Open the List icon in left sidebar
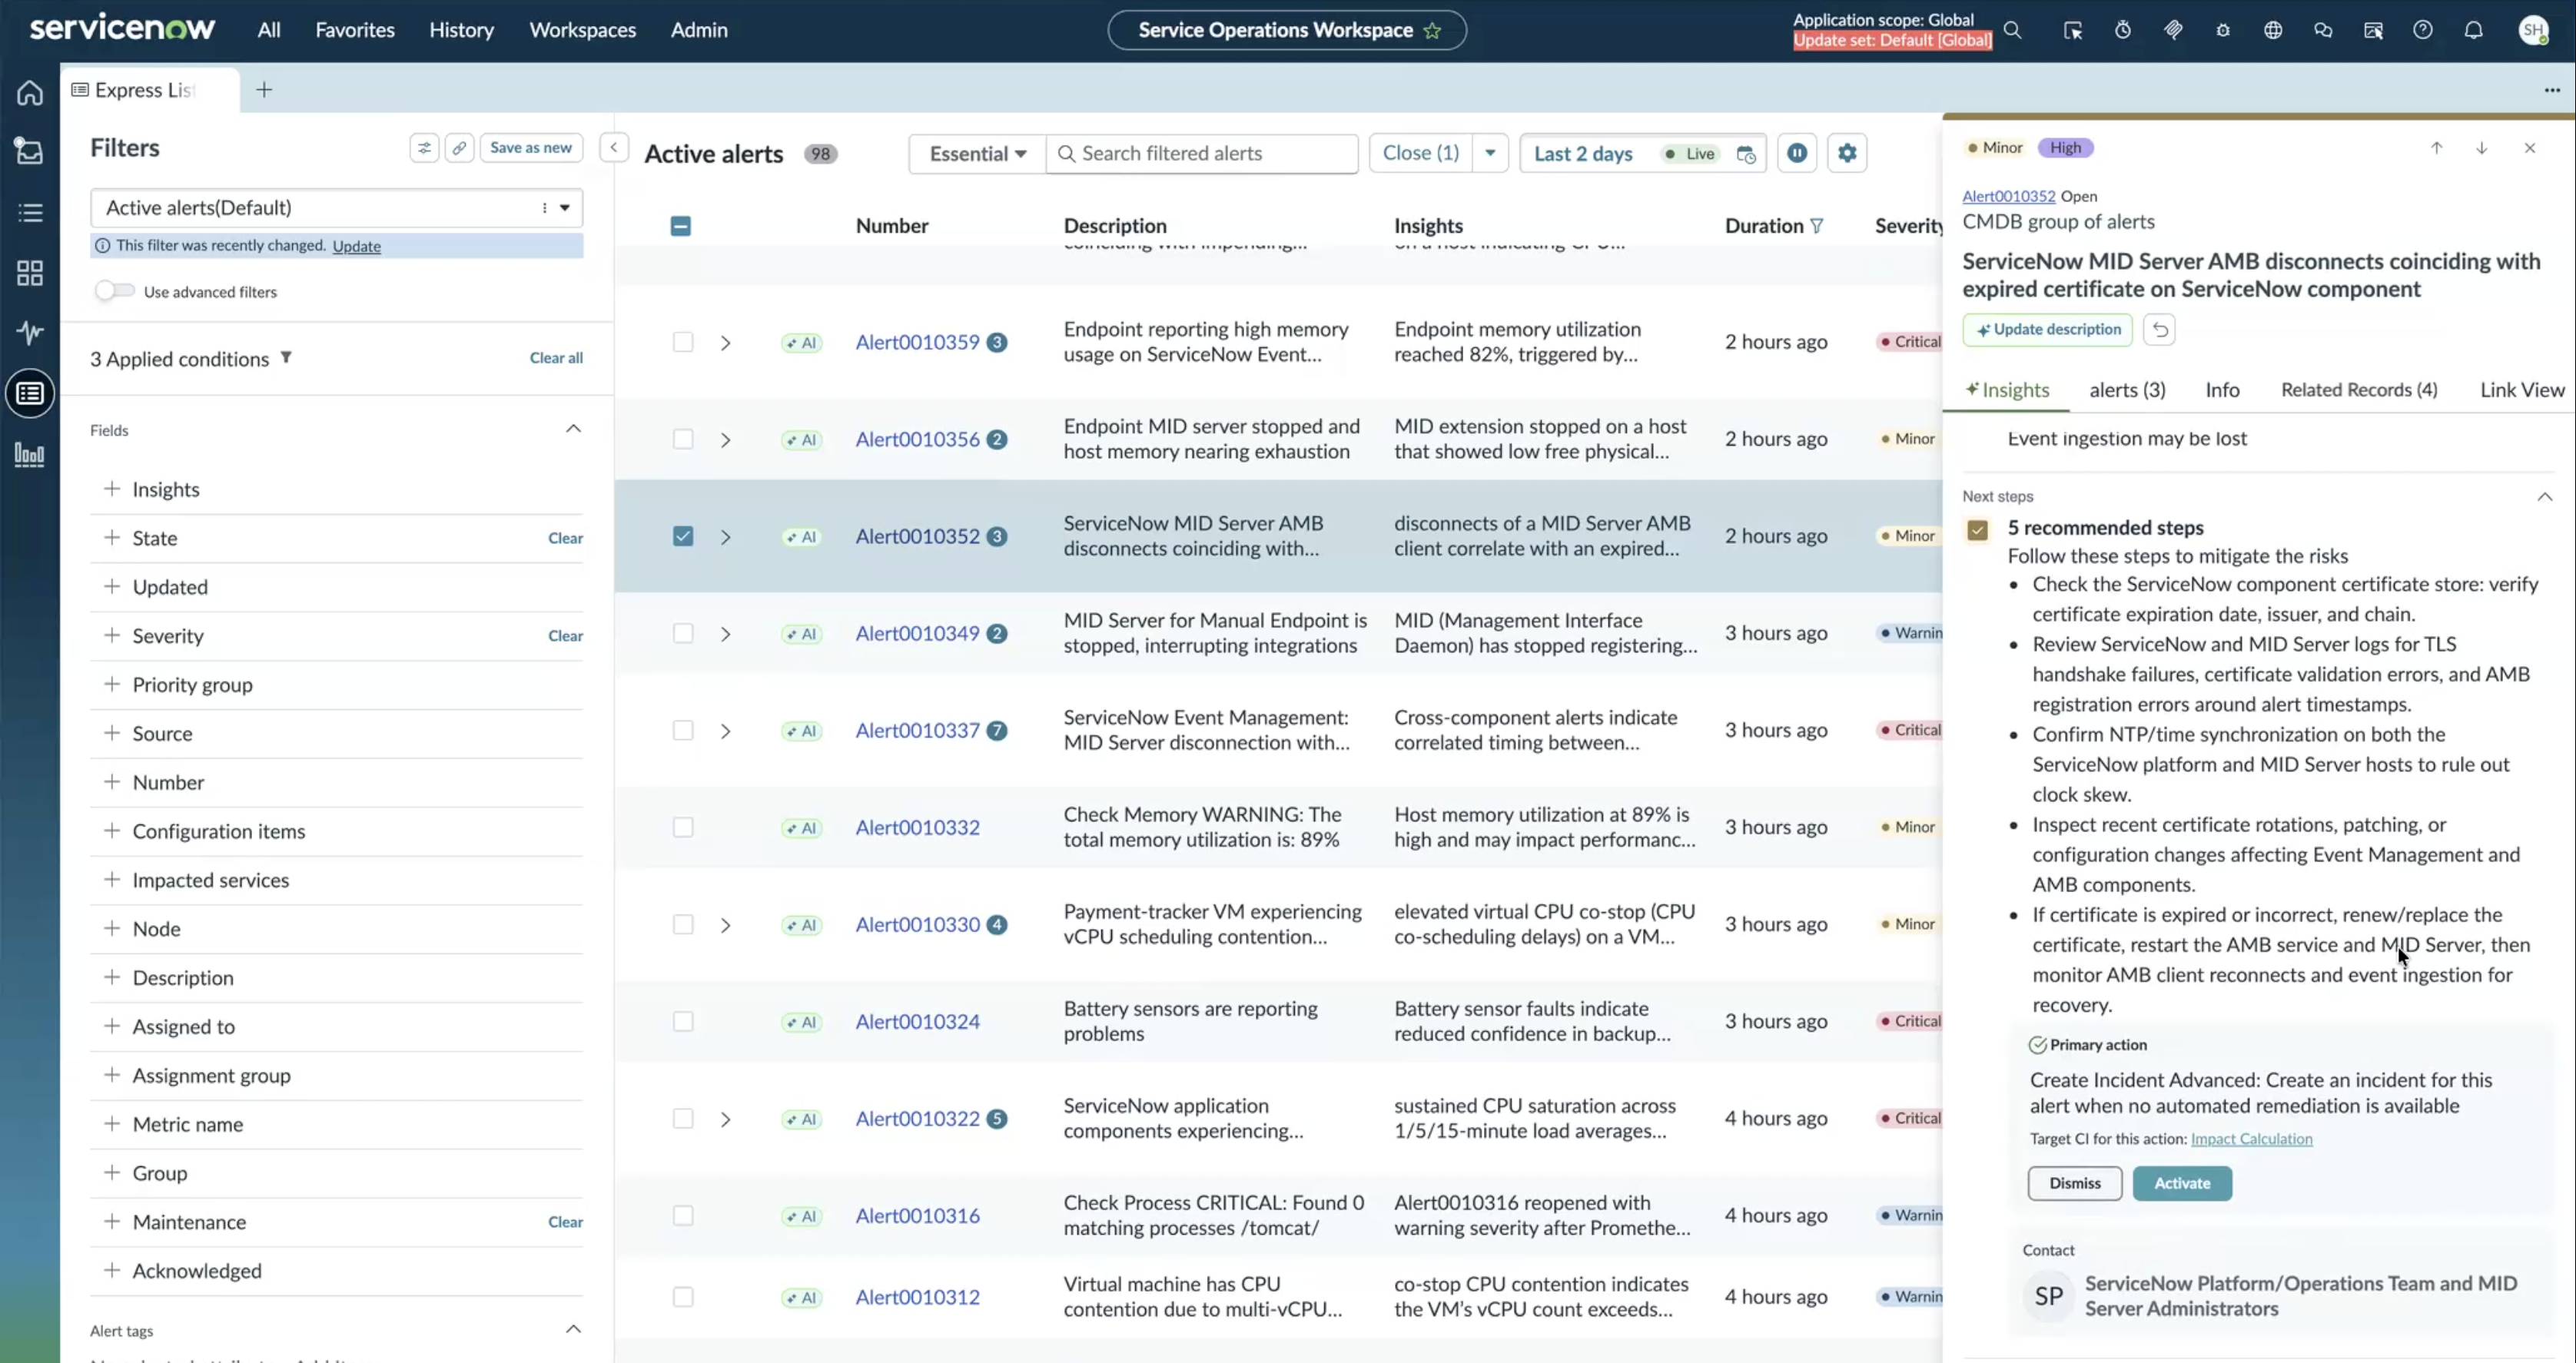2576x1363 pixels. 30,212
